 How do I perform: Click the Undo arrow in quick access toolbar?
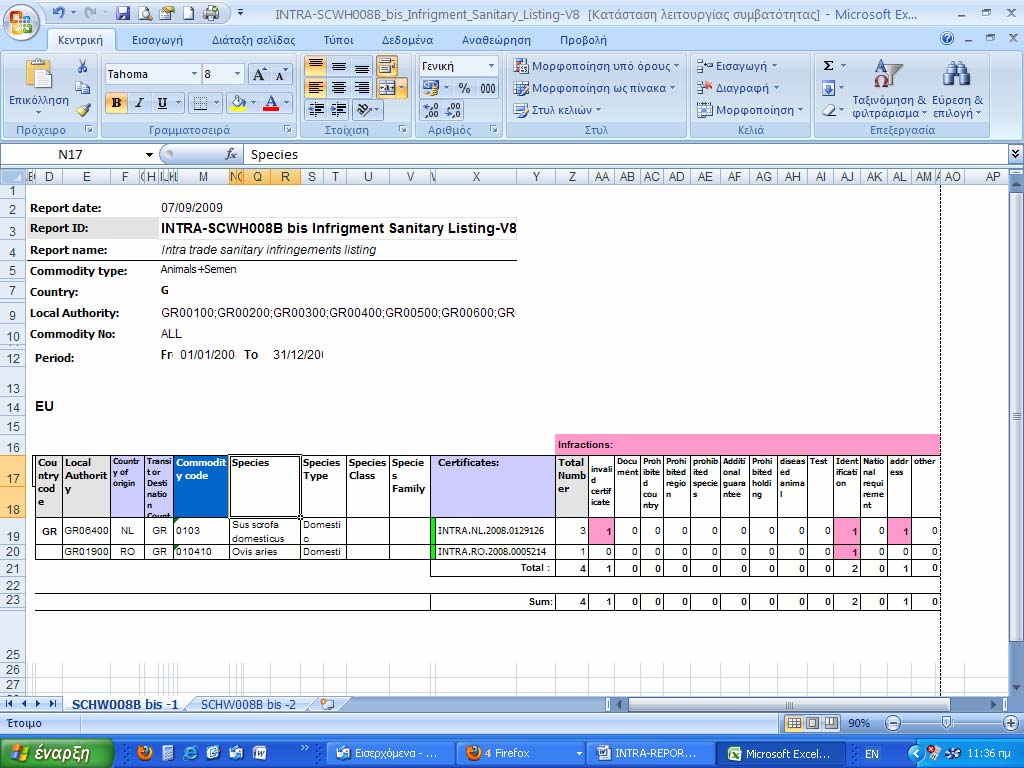pyautogui.click(x=58, y=12)
